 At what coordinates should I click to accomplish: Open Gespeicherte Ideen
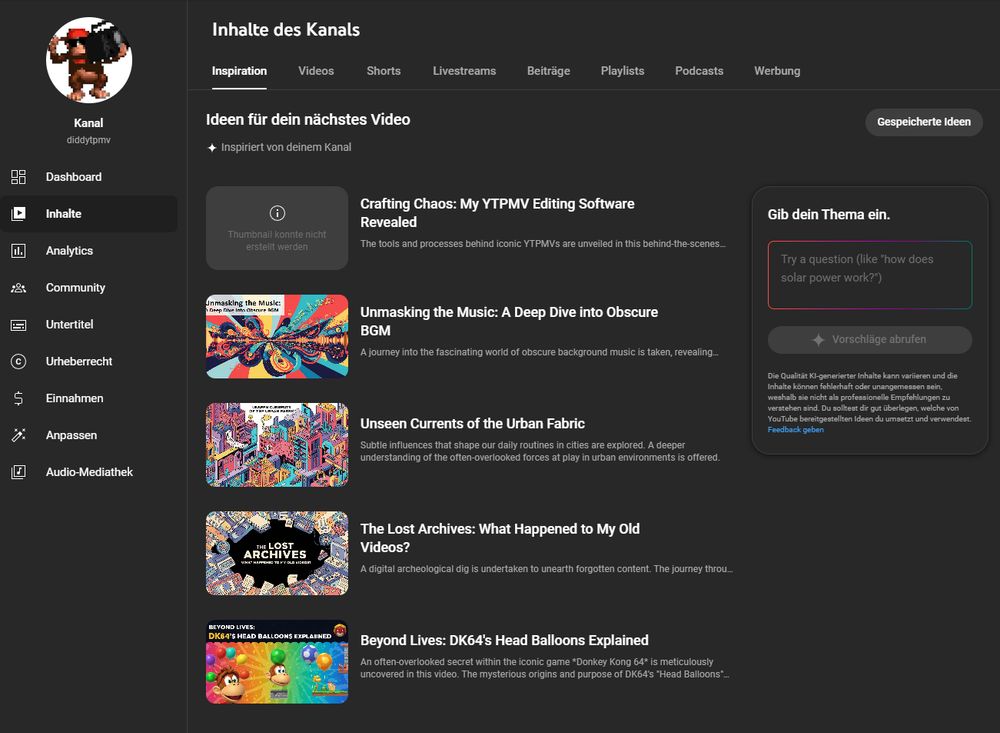(x=923, y=122)
